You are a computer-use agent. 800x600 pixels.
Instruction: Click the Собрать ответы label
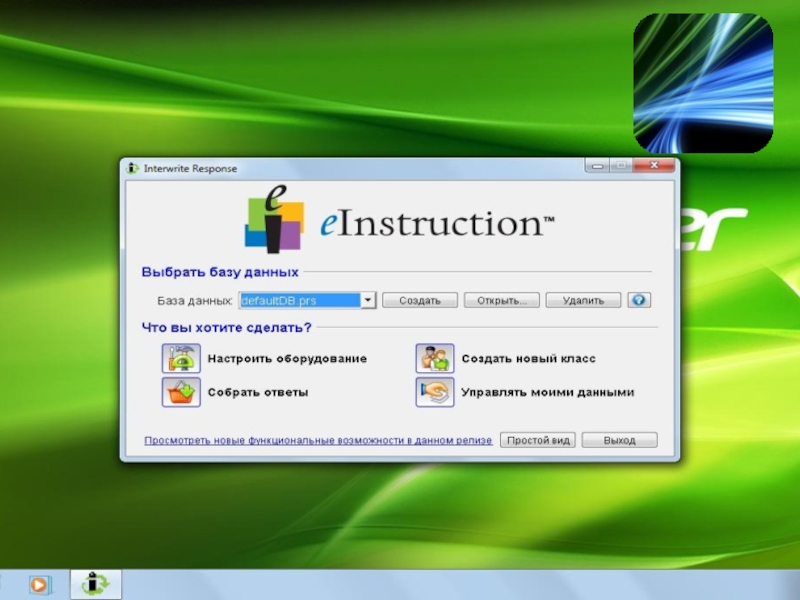tap(258, 392)
